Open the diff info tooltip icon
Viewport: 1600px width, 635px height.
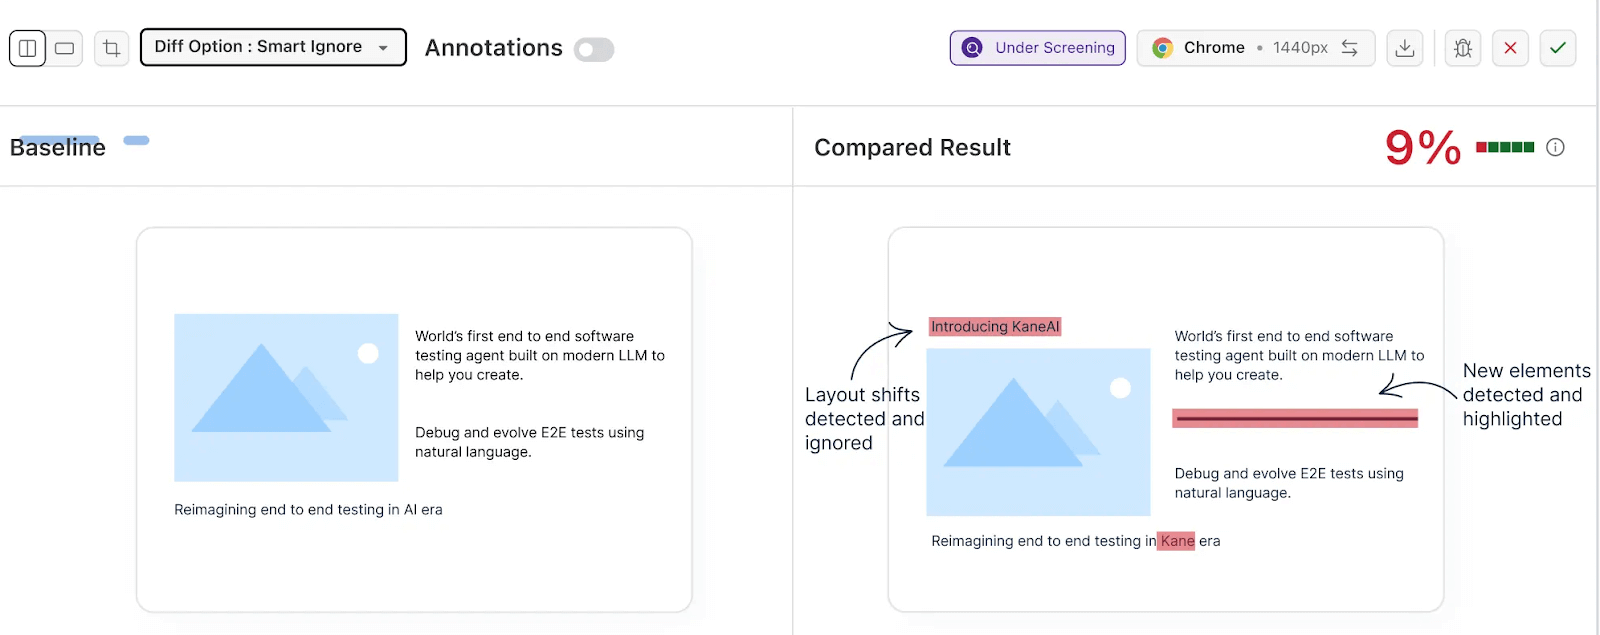[1555, 147]
